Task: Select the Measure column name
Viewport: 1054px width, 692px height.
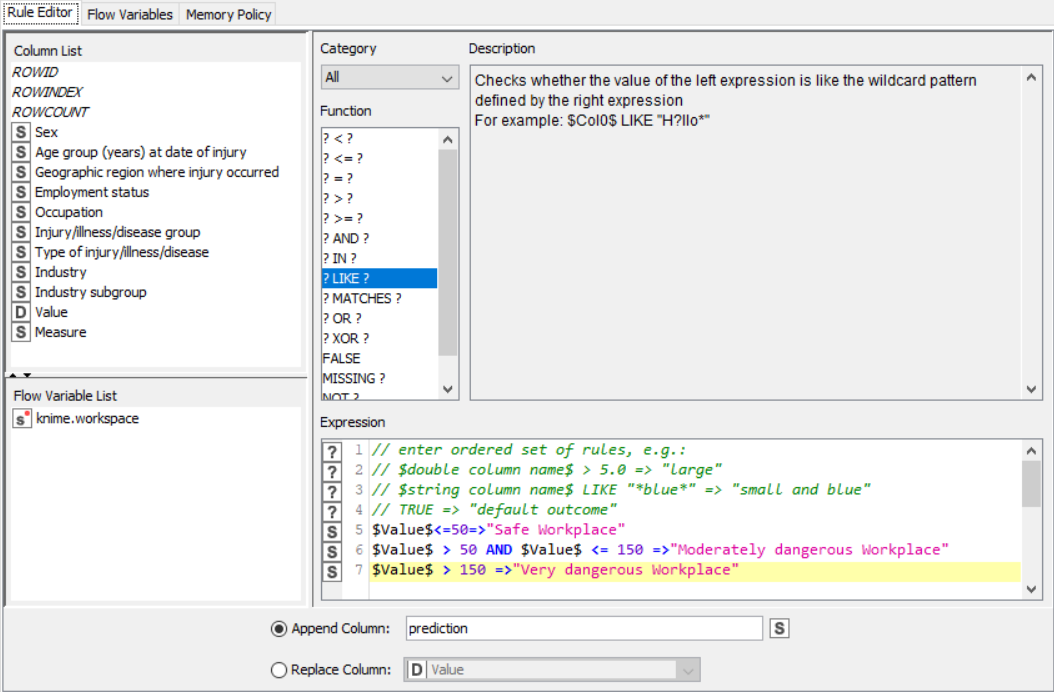Action: tap(60, 332)
